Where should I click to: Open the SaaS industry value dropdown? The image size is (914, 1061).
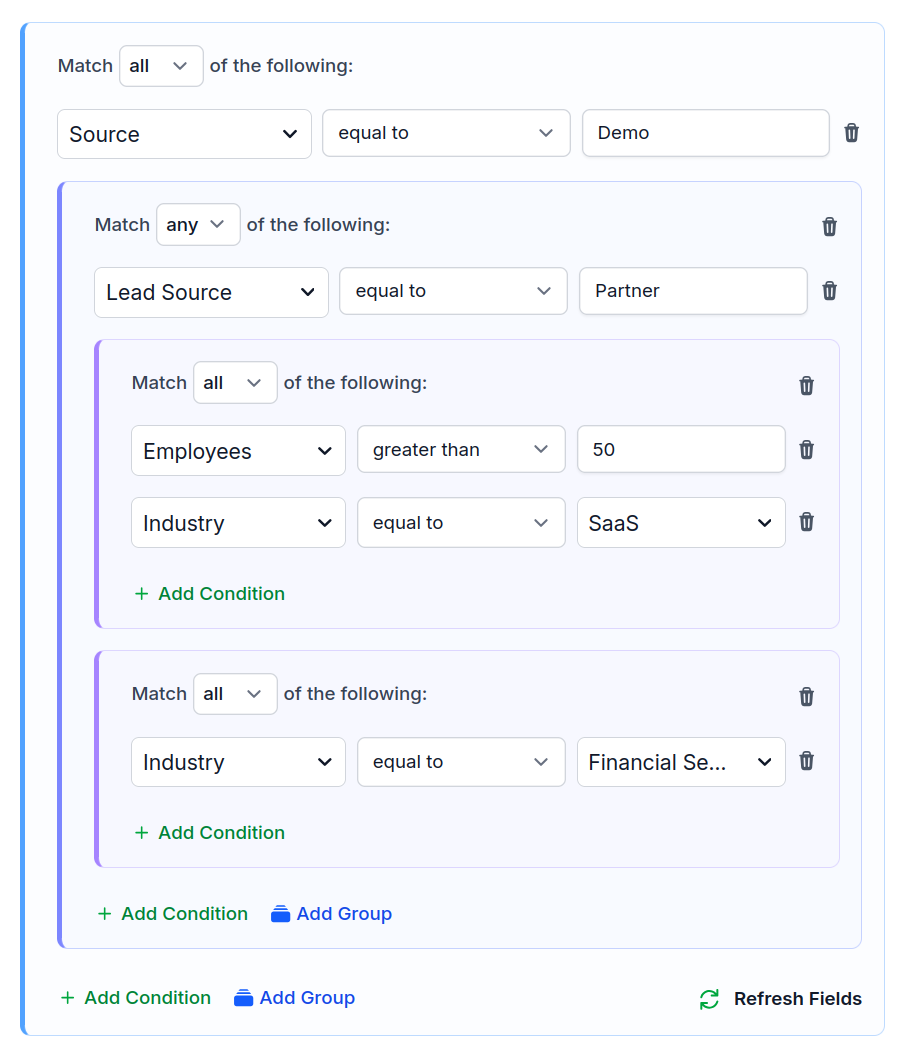tap(680, 523)
